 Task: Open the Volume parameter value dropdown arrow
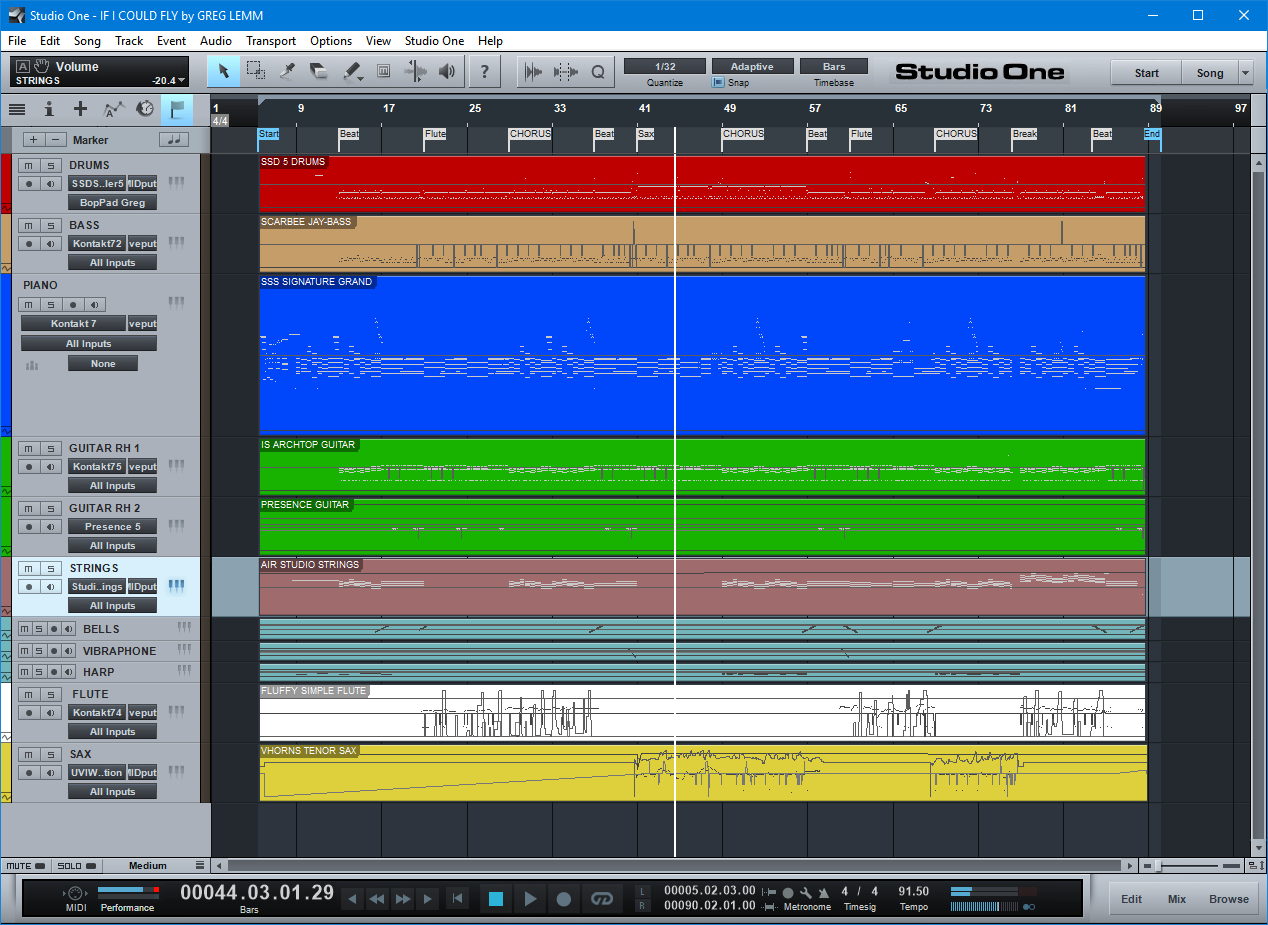(183, 81)
